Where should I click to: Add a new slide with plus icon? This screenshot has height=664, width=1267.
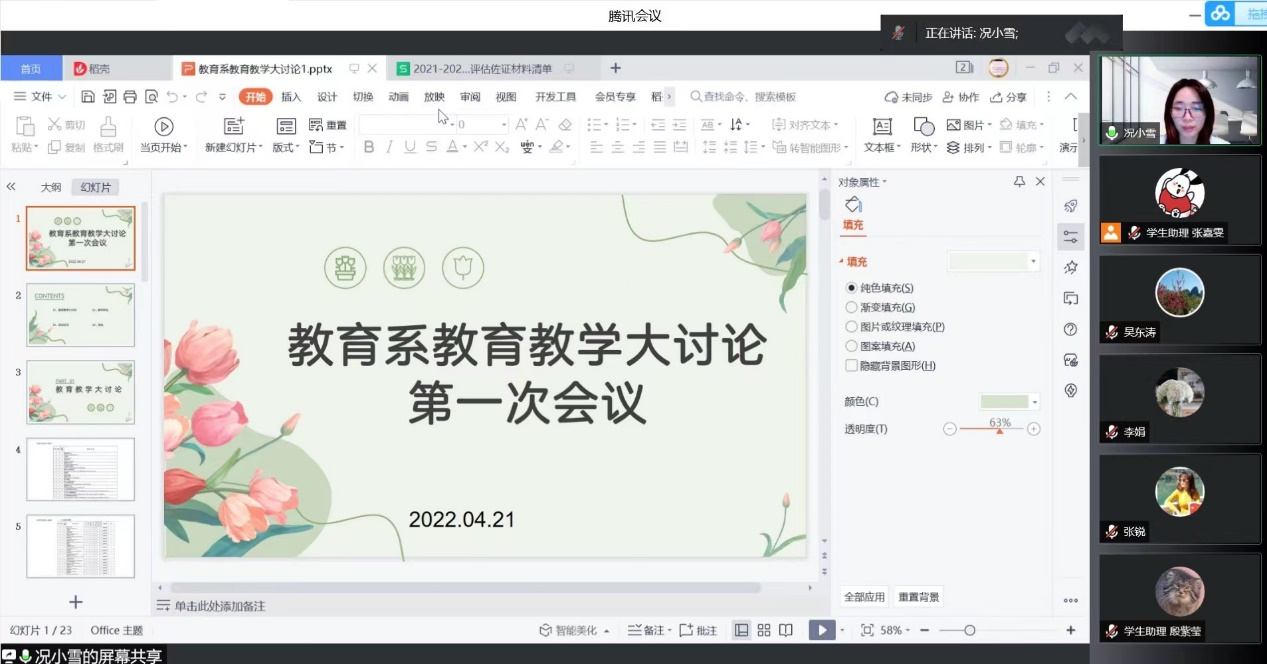[75, 602]
